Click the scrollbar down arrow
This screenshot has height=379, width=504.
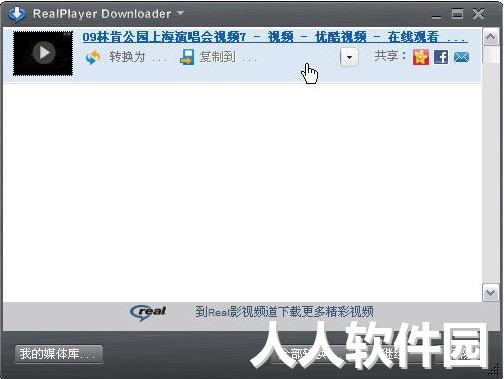click(x=490, y=293)
